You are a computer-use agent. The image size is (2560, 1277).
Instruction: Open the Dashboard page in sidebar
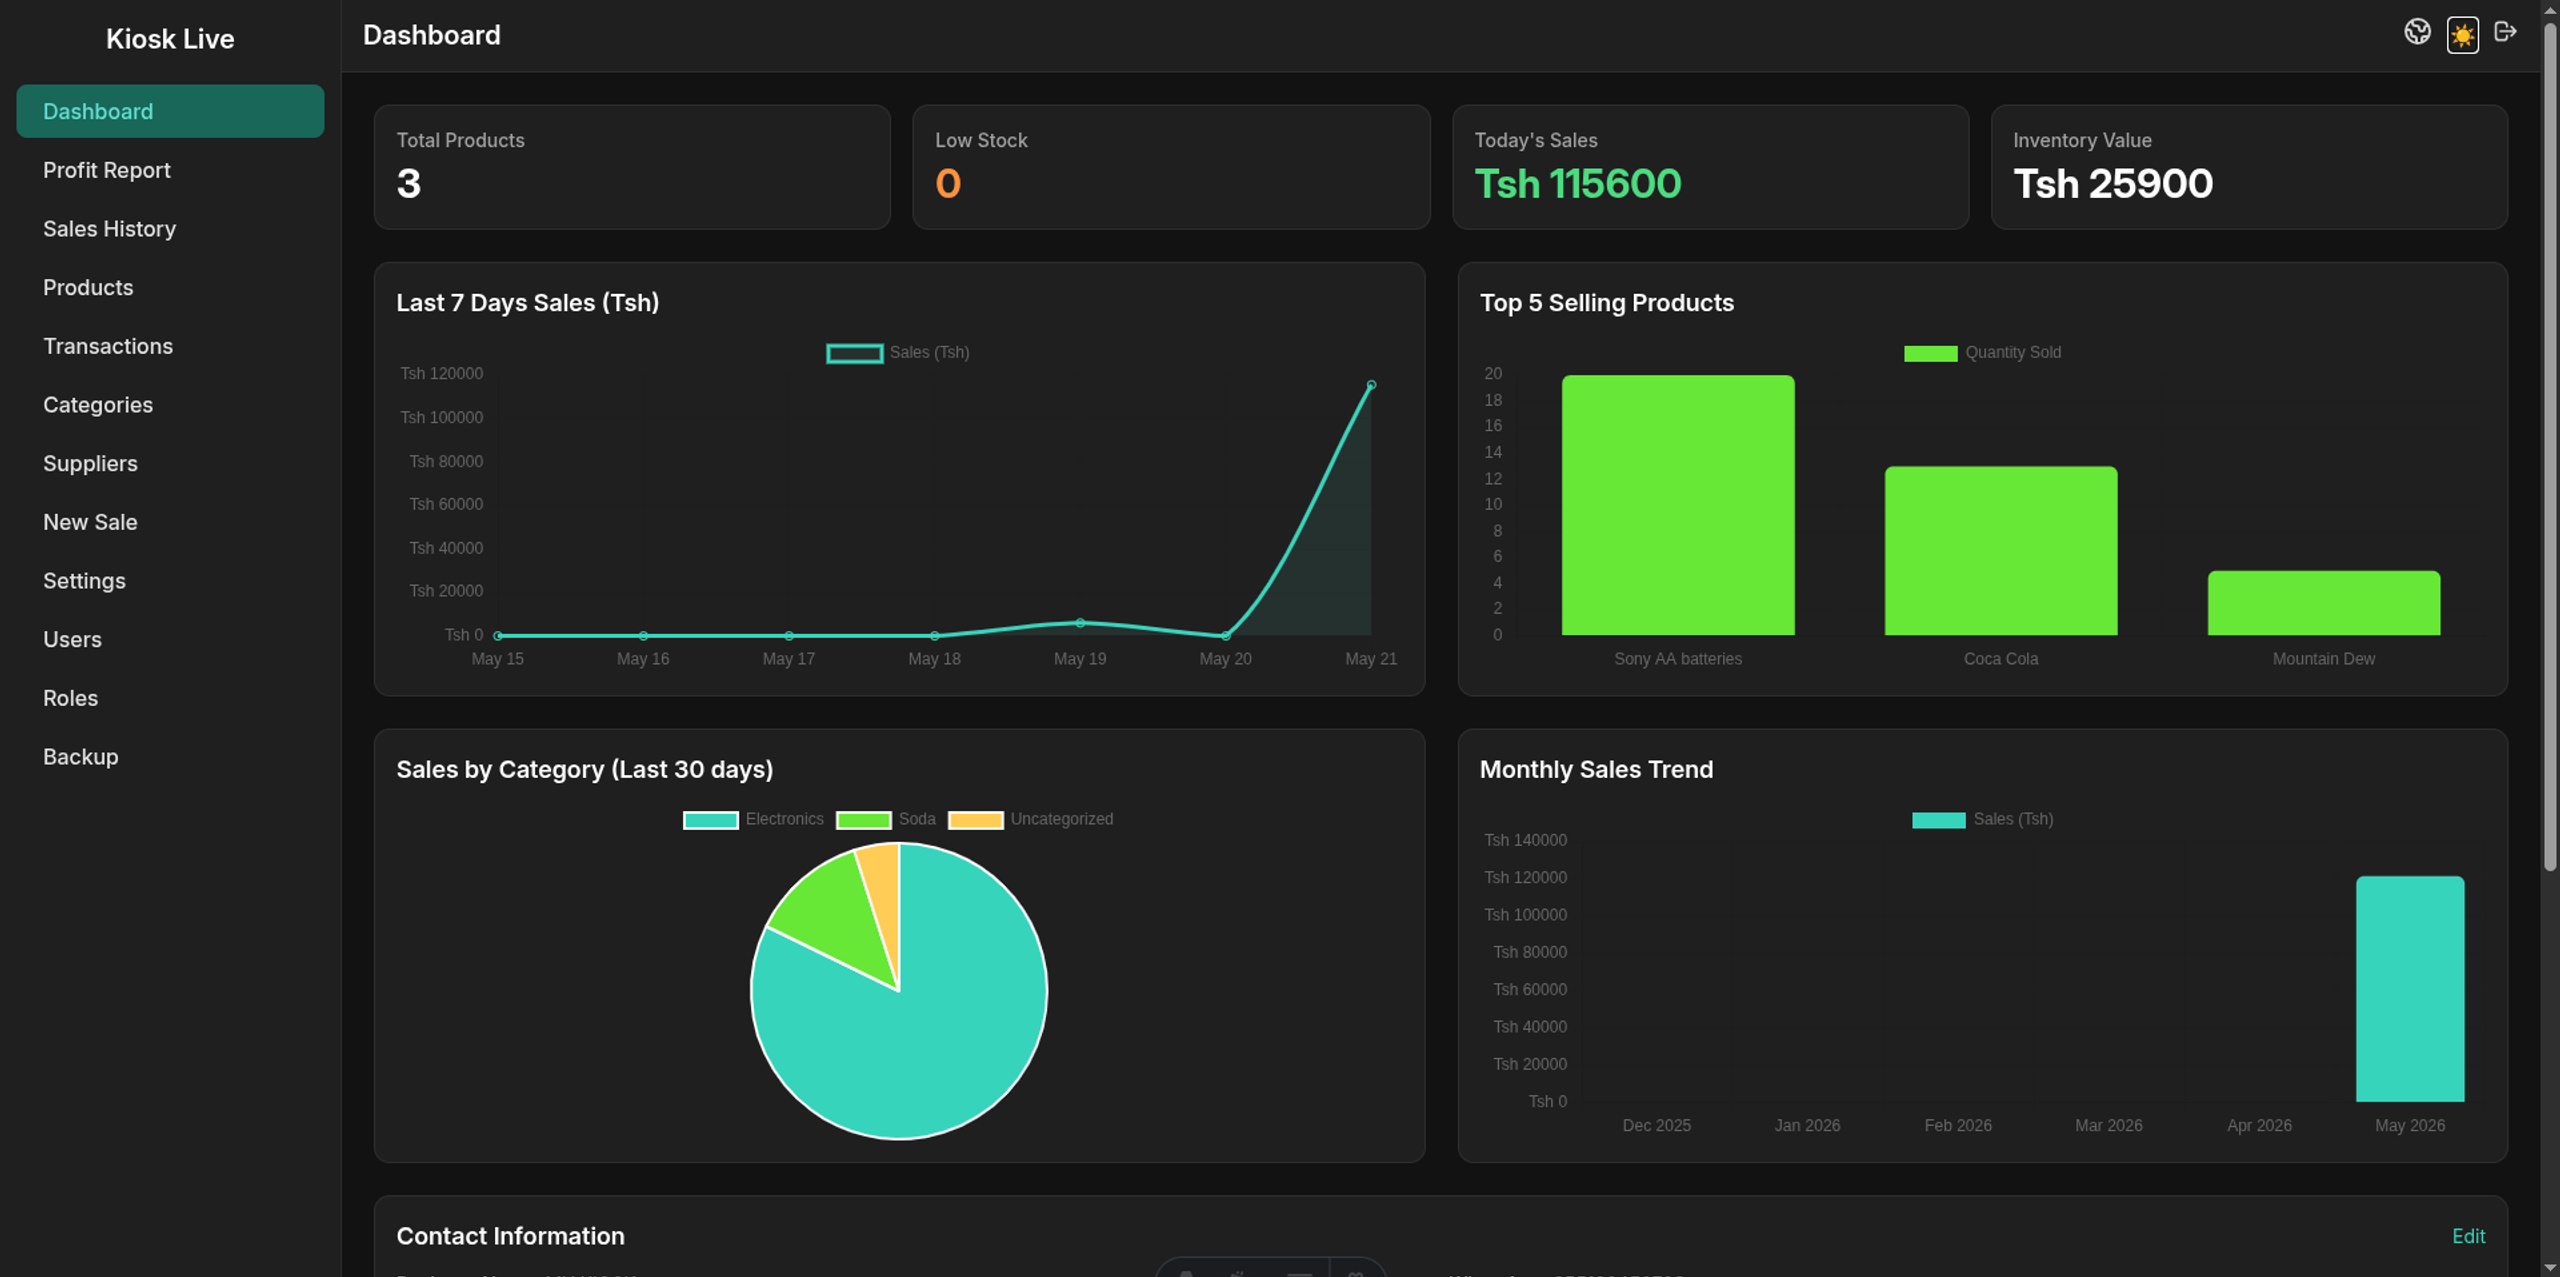170,111
